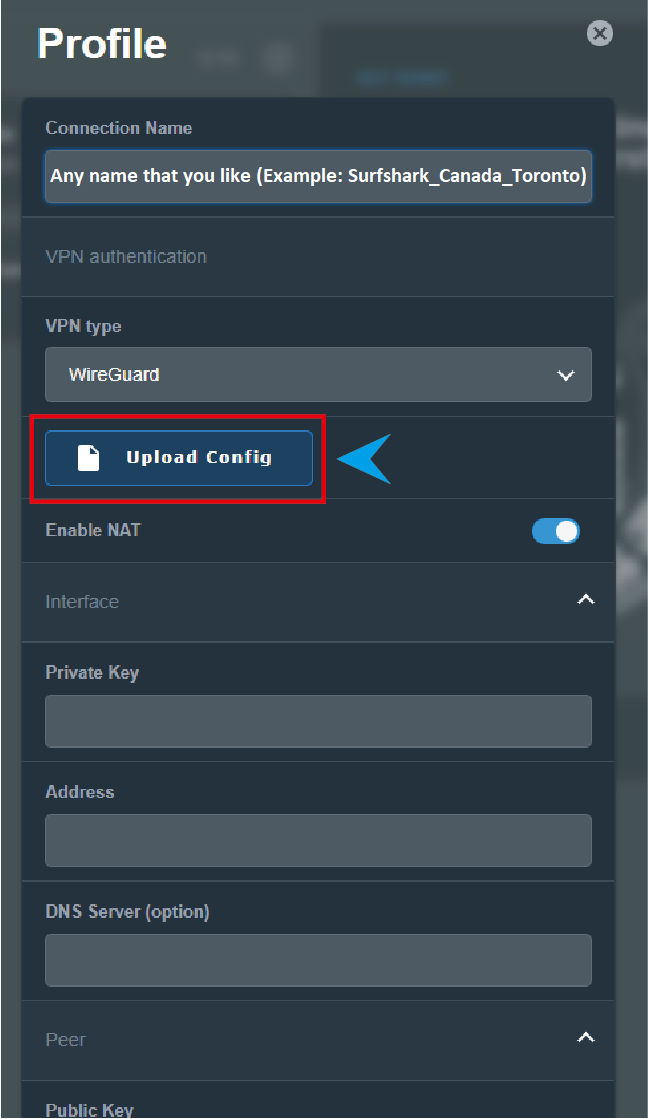Click into the Address input box
This screenshot has height=1119, width=648.
(318, 840)
